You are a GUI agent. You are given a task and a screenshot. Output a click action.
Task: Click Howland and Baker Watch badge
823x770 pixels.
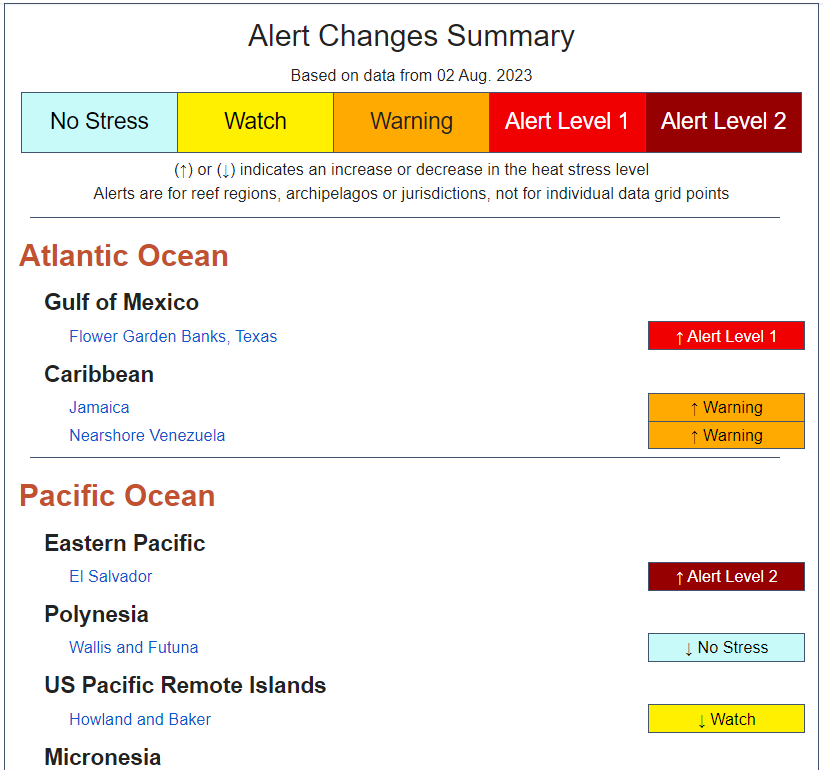coord(726,719)
